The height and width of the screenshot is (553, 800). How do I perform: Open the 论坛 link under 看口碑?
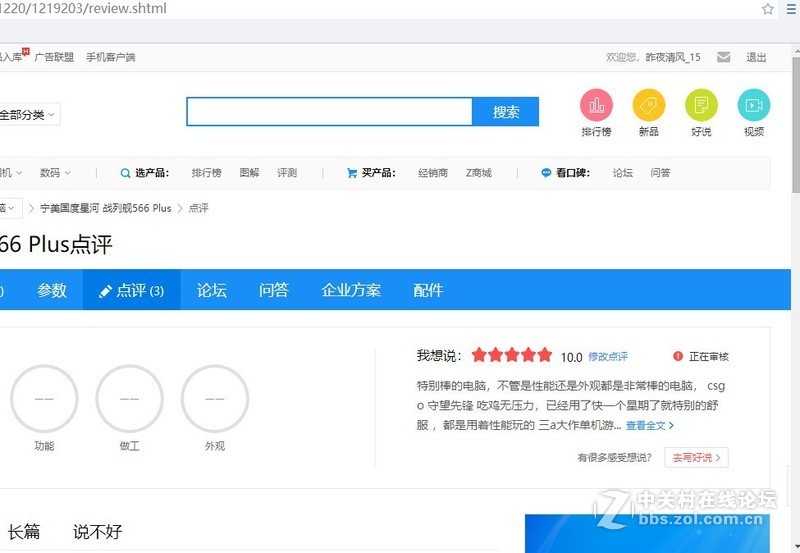622,173
